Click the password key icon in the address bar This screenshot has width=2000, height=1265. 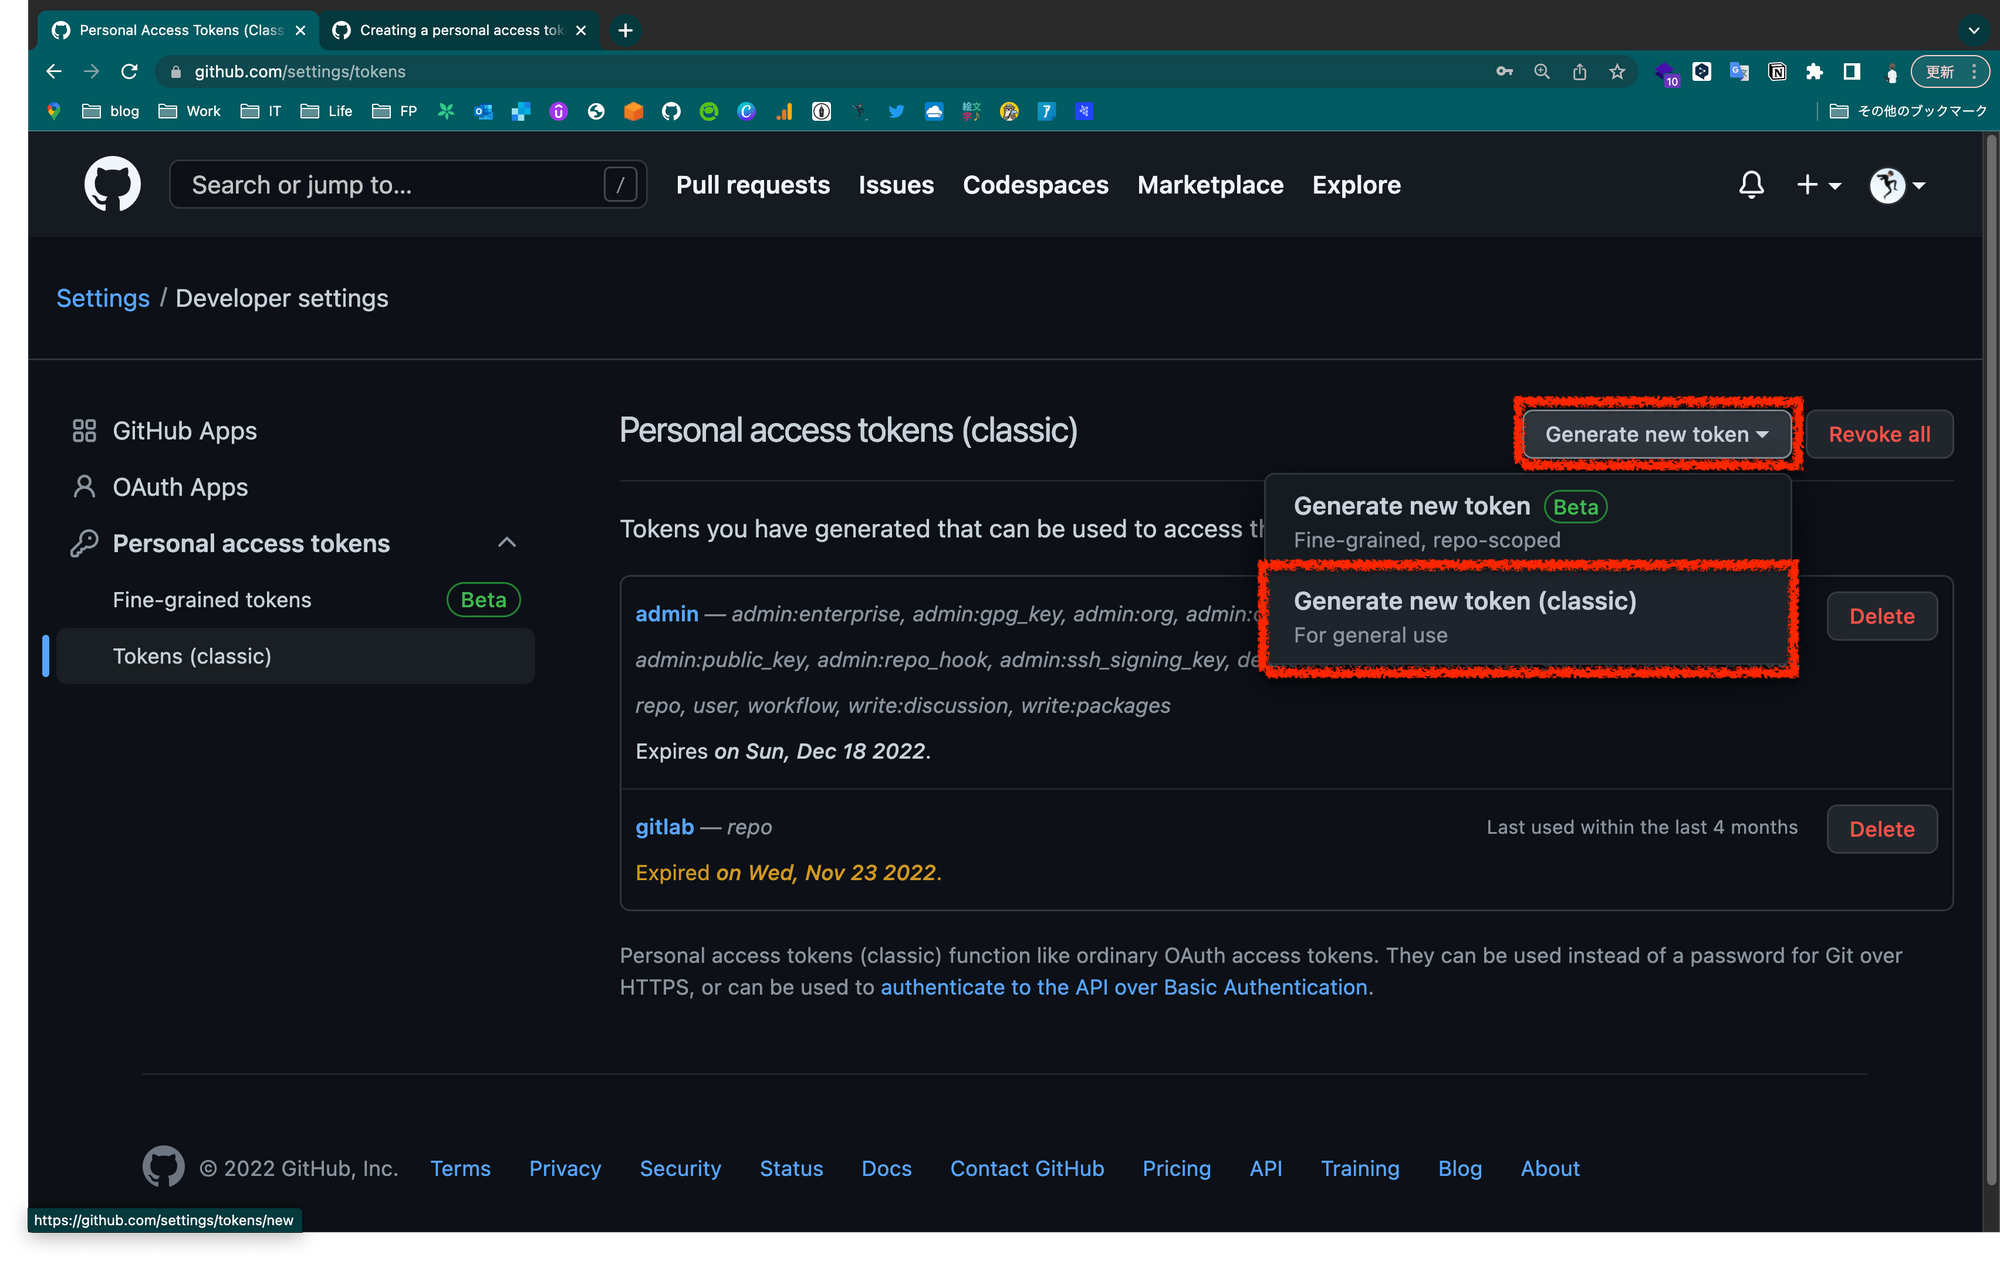[x=1504, y=72]
